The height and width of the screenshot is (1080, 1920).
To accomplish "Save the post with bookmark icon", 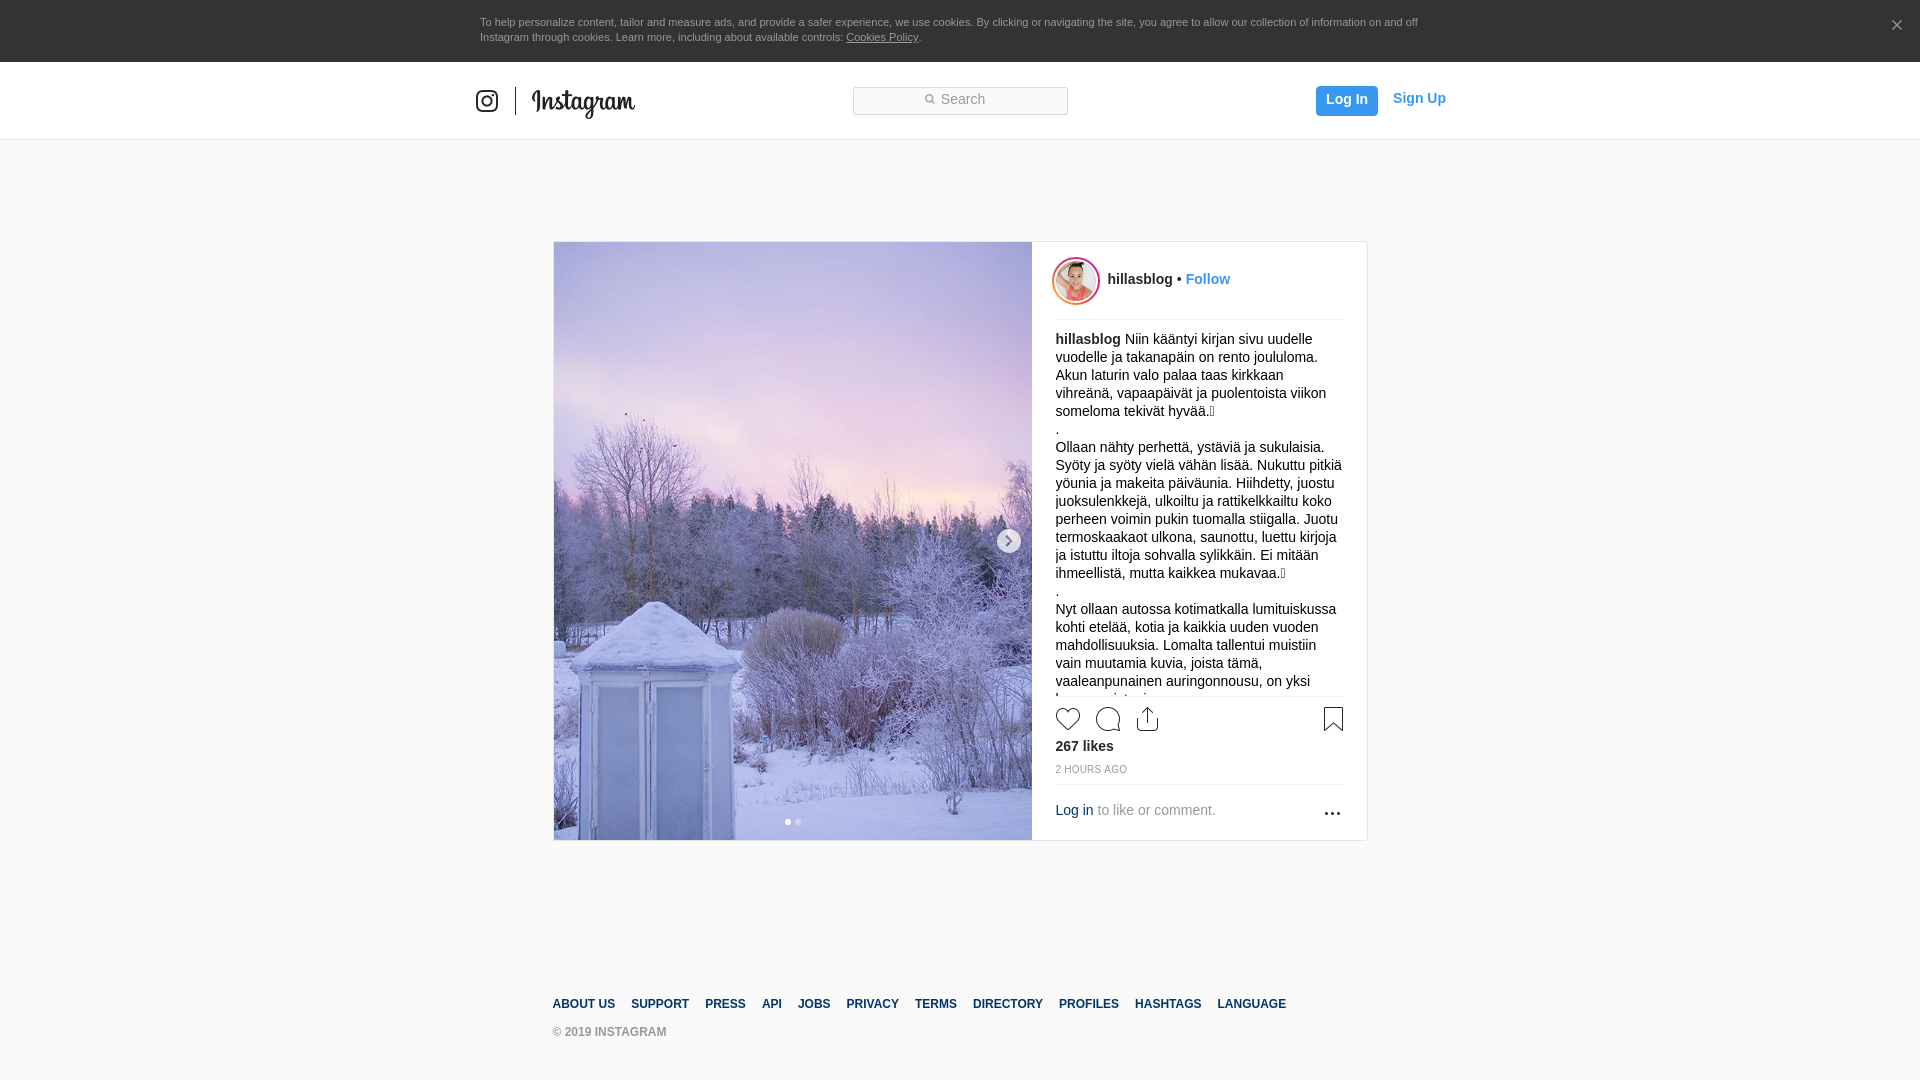I will coord(1333,719).
